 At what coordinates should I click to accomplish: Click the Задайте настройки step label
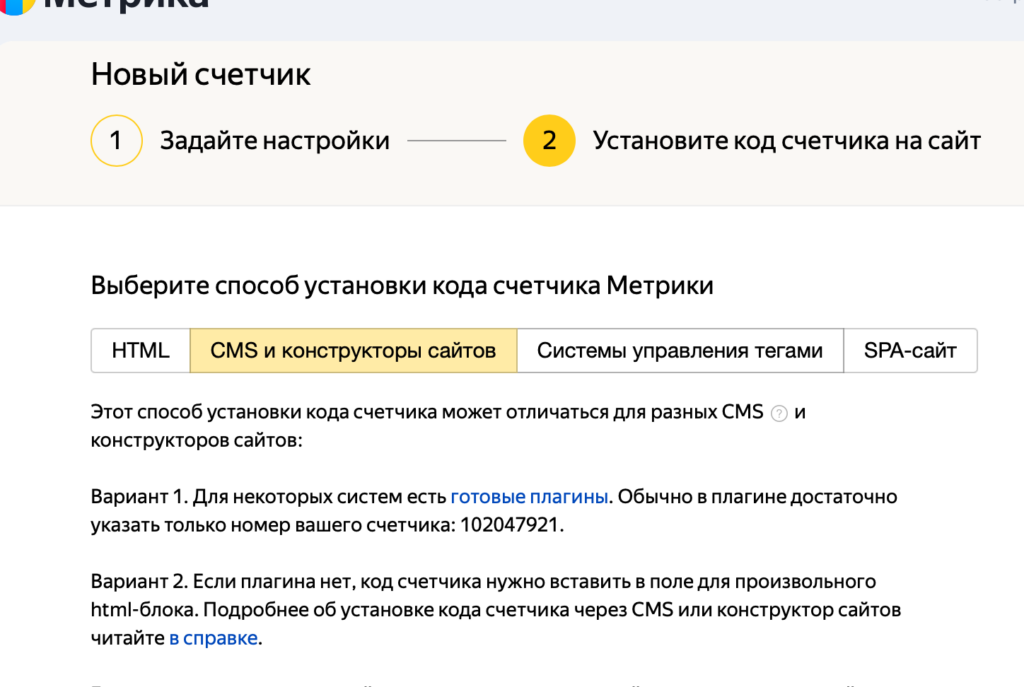(275, 140)
